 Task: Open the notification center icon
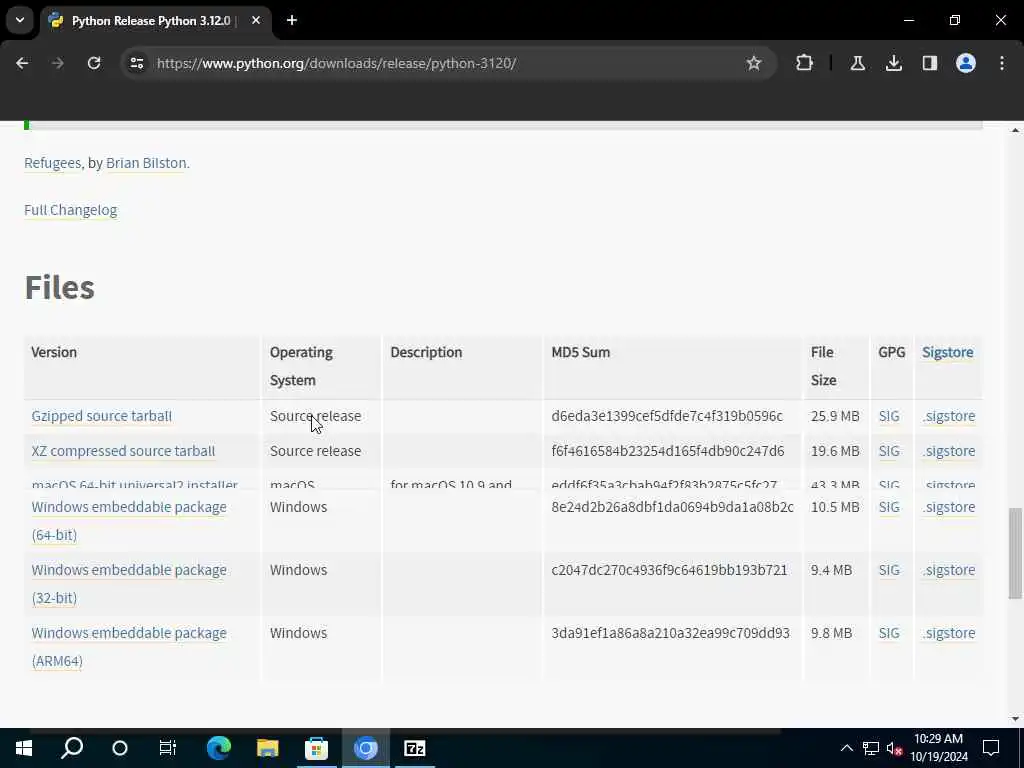[991, 748]
